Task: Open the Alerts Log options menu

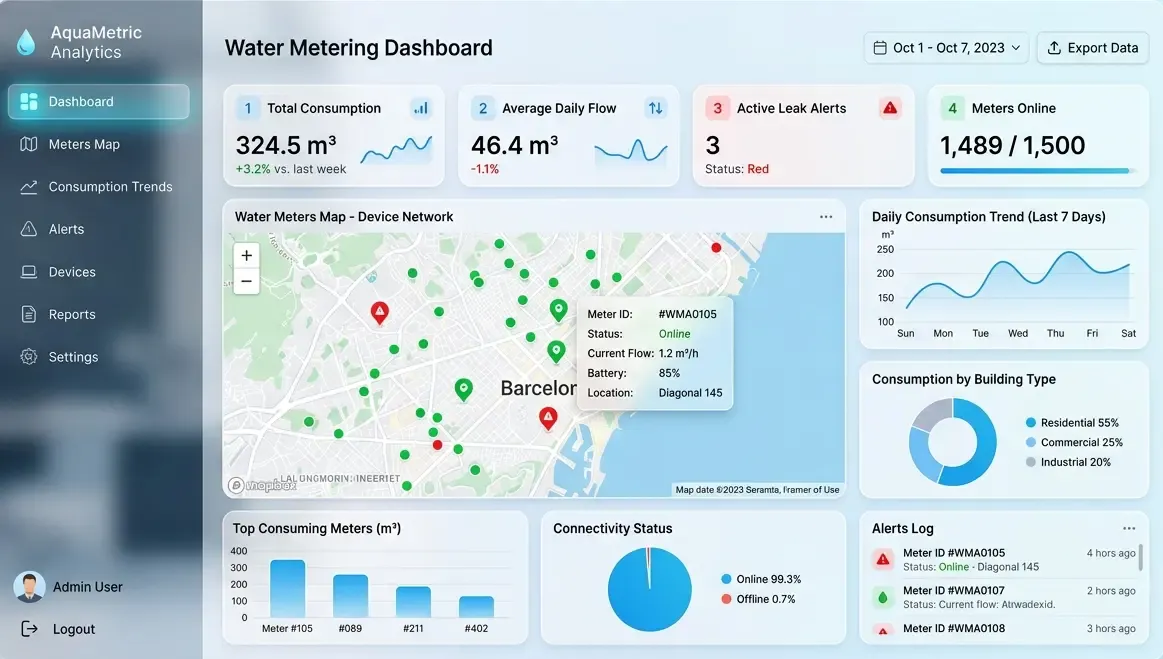Action: tap(1129, 528)
